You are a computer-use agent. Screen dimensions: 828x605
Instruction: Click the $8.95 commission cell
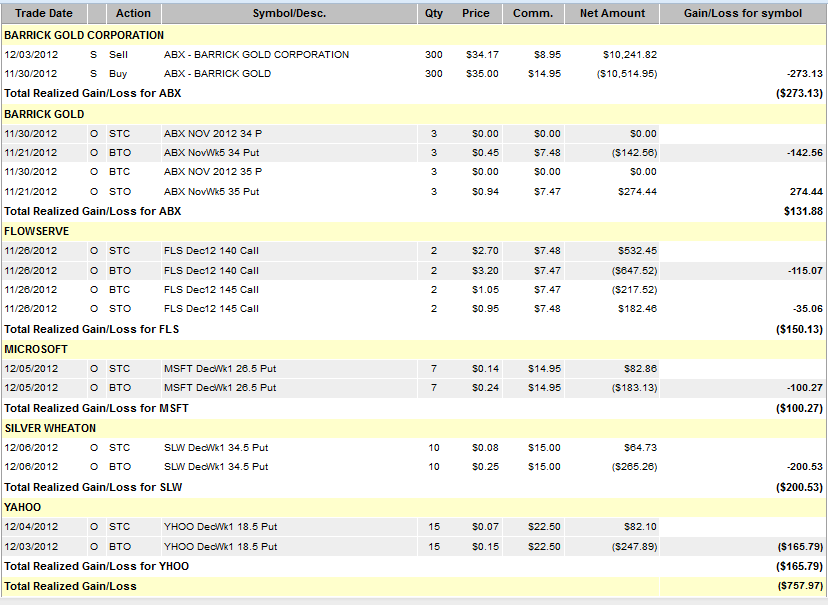[x=547, y=54]
